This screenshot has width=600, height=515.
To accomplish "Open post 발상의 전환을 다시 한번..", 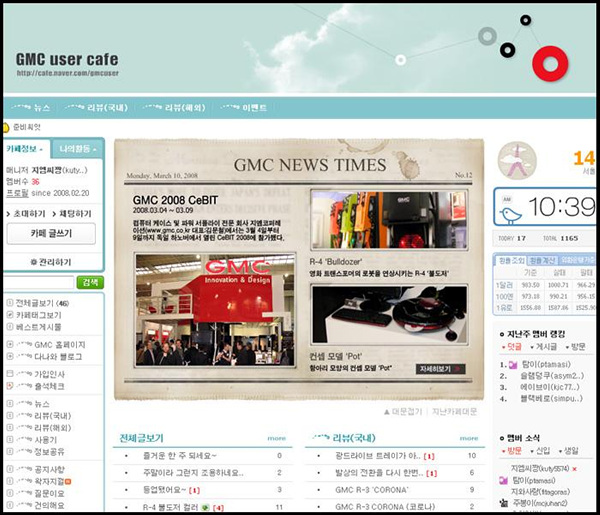I will (x=378, y=473).
